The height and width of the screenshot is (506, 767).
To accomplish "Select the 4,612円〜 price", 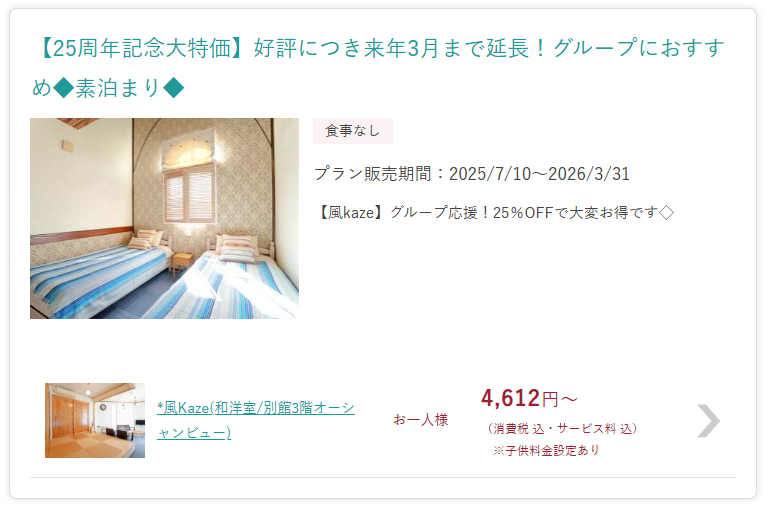I will coord(529,398).
